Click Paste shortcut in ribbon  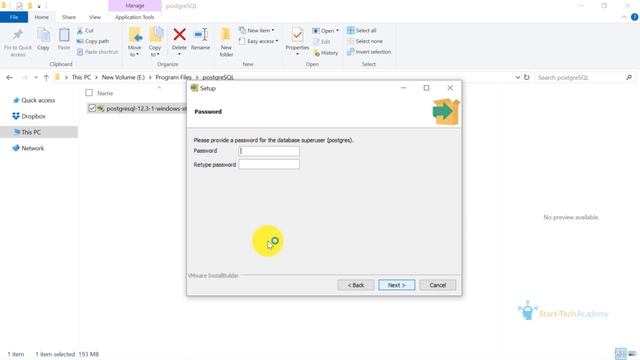click(x=97, y=52)
